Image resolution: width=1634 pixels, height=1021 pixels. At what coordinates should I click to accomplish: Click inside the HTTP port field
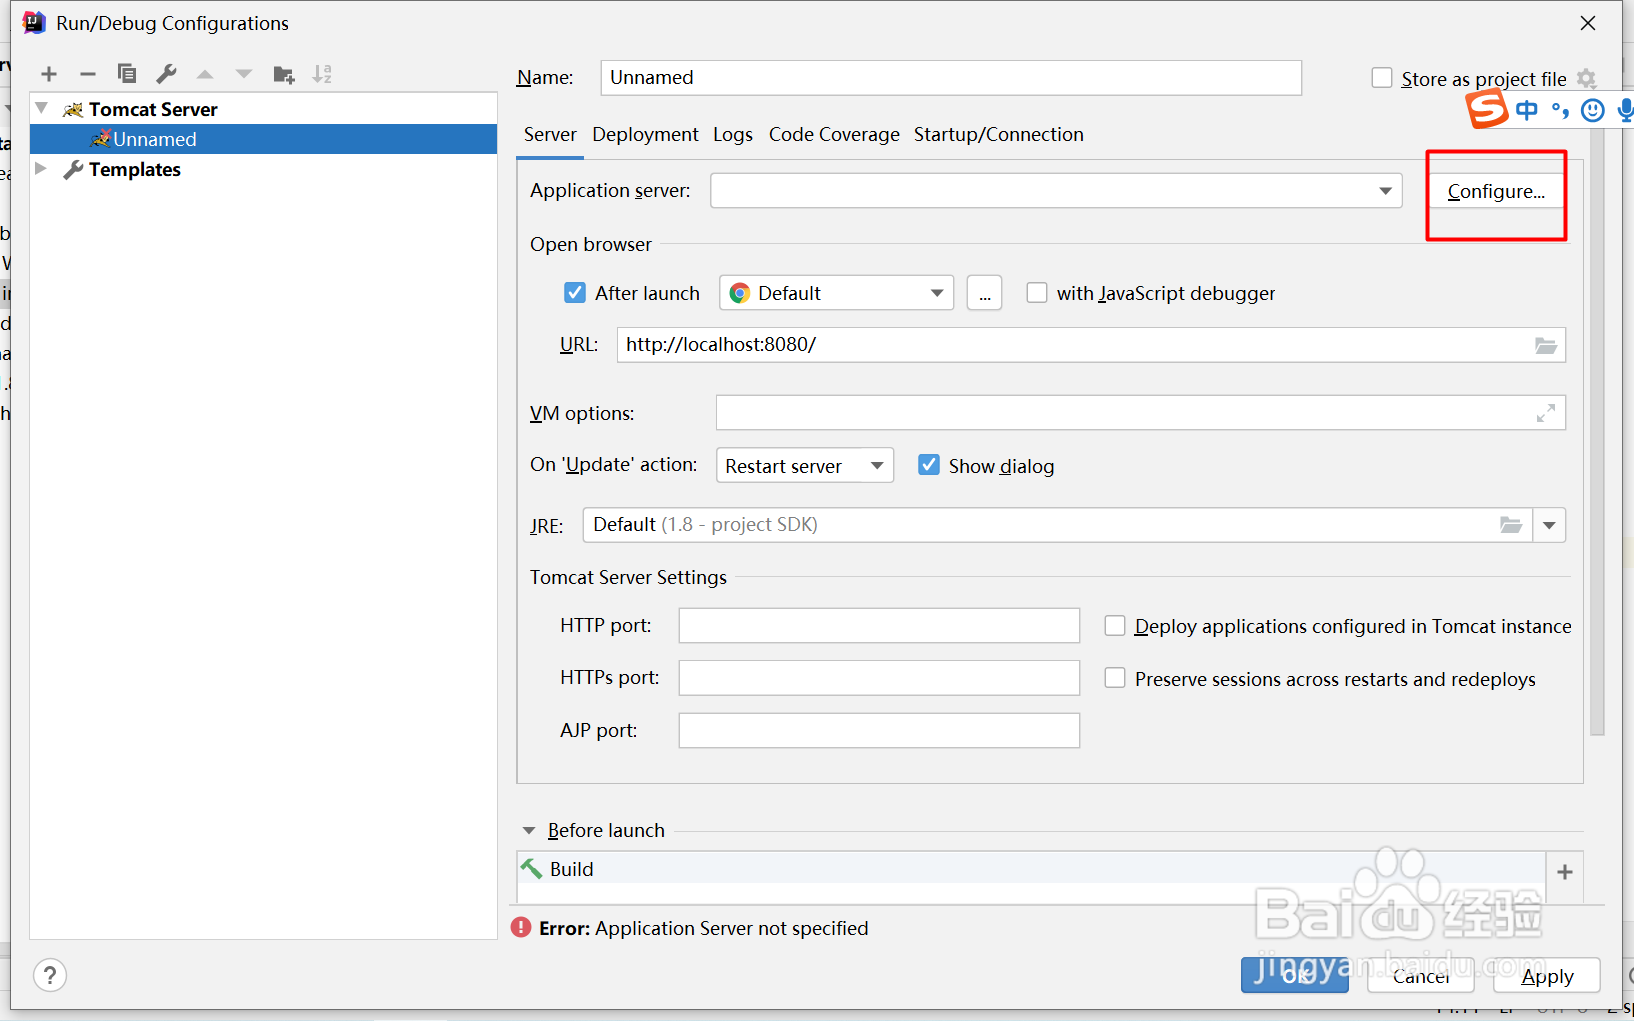[878, 625]
